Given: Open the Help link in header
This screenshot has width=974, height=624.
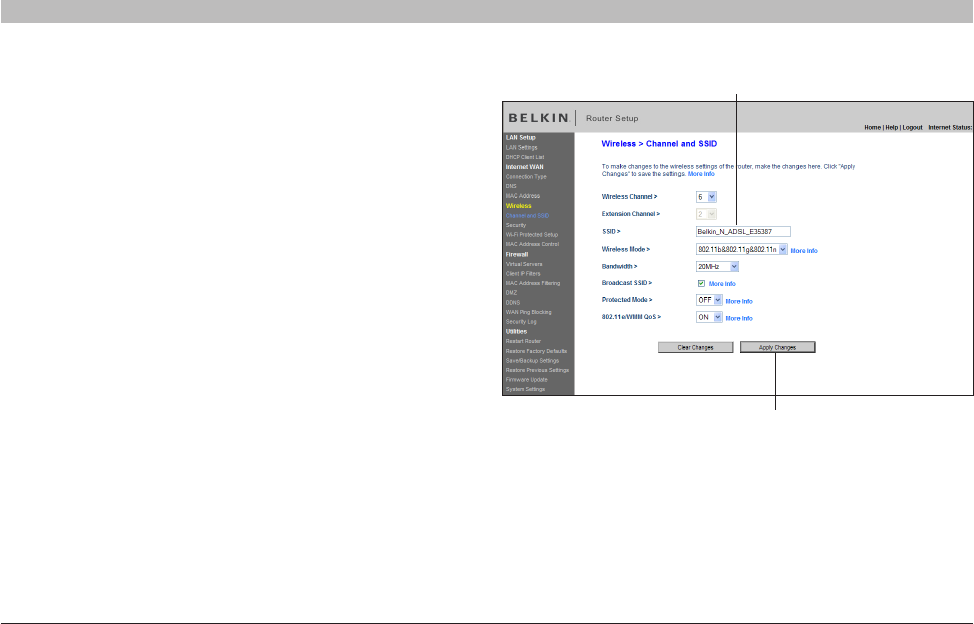Looking at the screenshot, I should click(891, 127).
